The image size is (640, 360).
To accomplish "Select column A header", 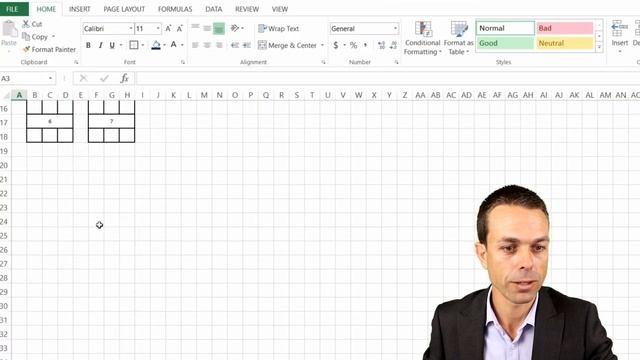I will point(19,95).
